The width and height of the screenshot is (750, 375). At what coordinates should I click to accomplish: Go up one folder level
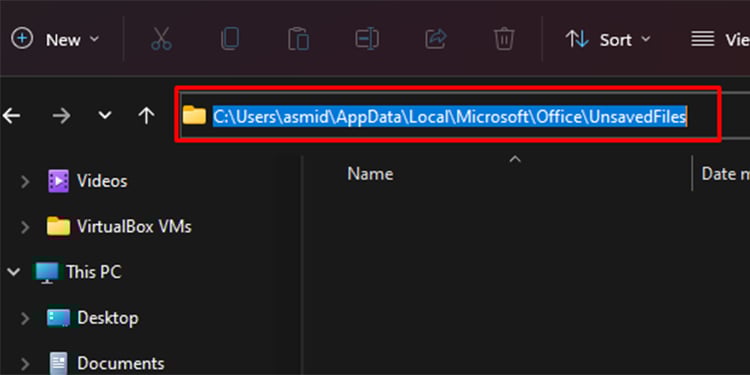[x=146, y=115]
